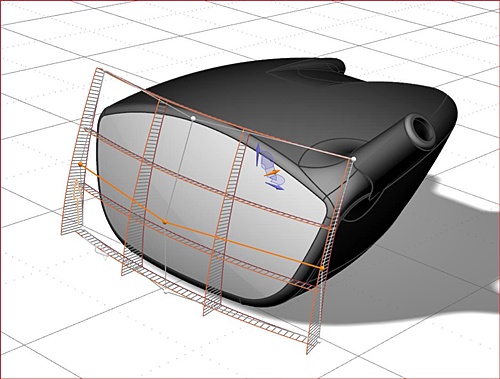The width and height of the screenshot is (500, 379).
Task: Select the gray front lens surface
Action: pos(213,207)
